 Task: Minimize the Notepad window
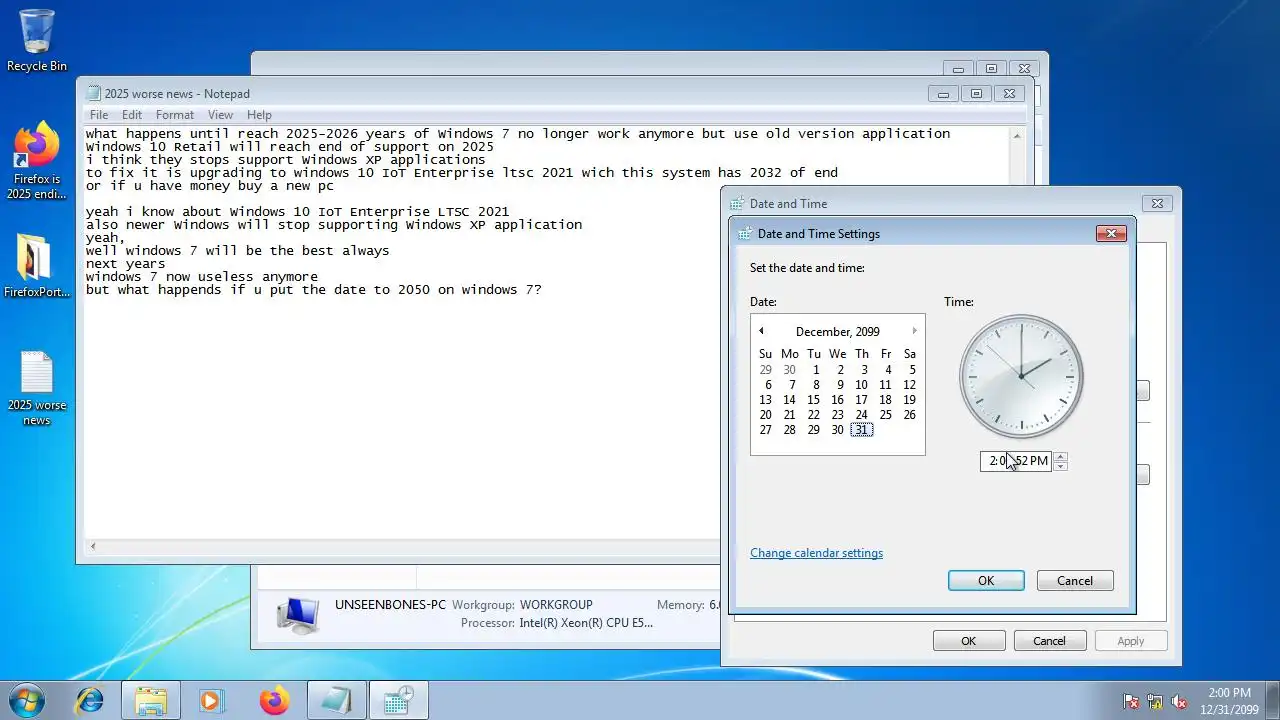click(x=943, y=94)
